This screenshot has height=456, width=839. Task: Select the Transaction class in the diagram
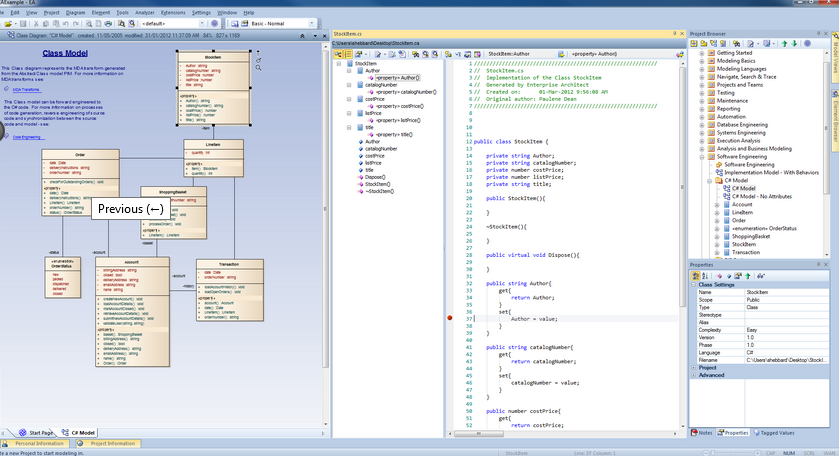pyautogui.click(x=230, y=290)
